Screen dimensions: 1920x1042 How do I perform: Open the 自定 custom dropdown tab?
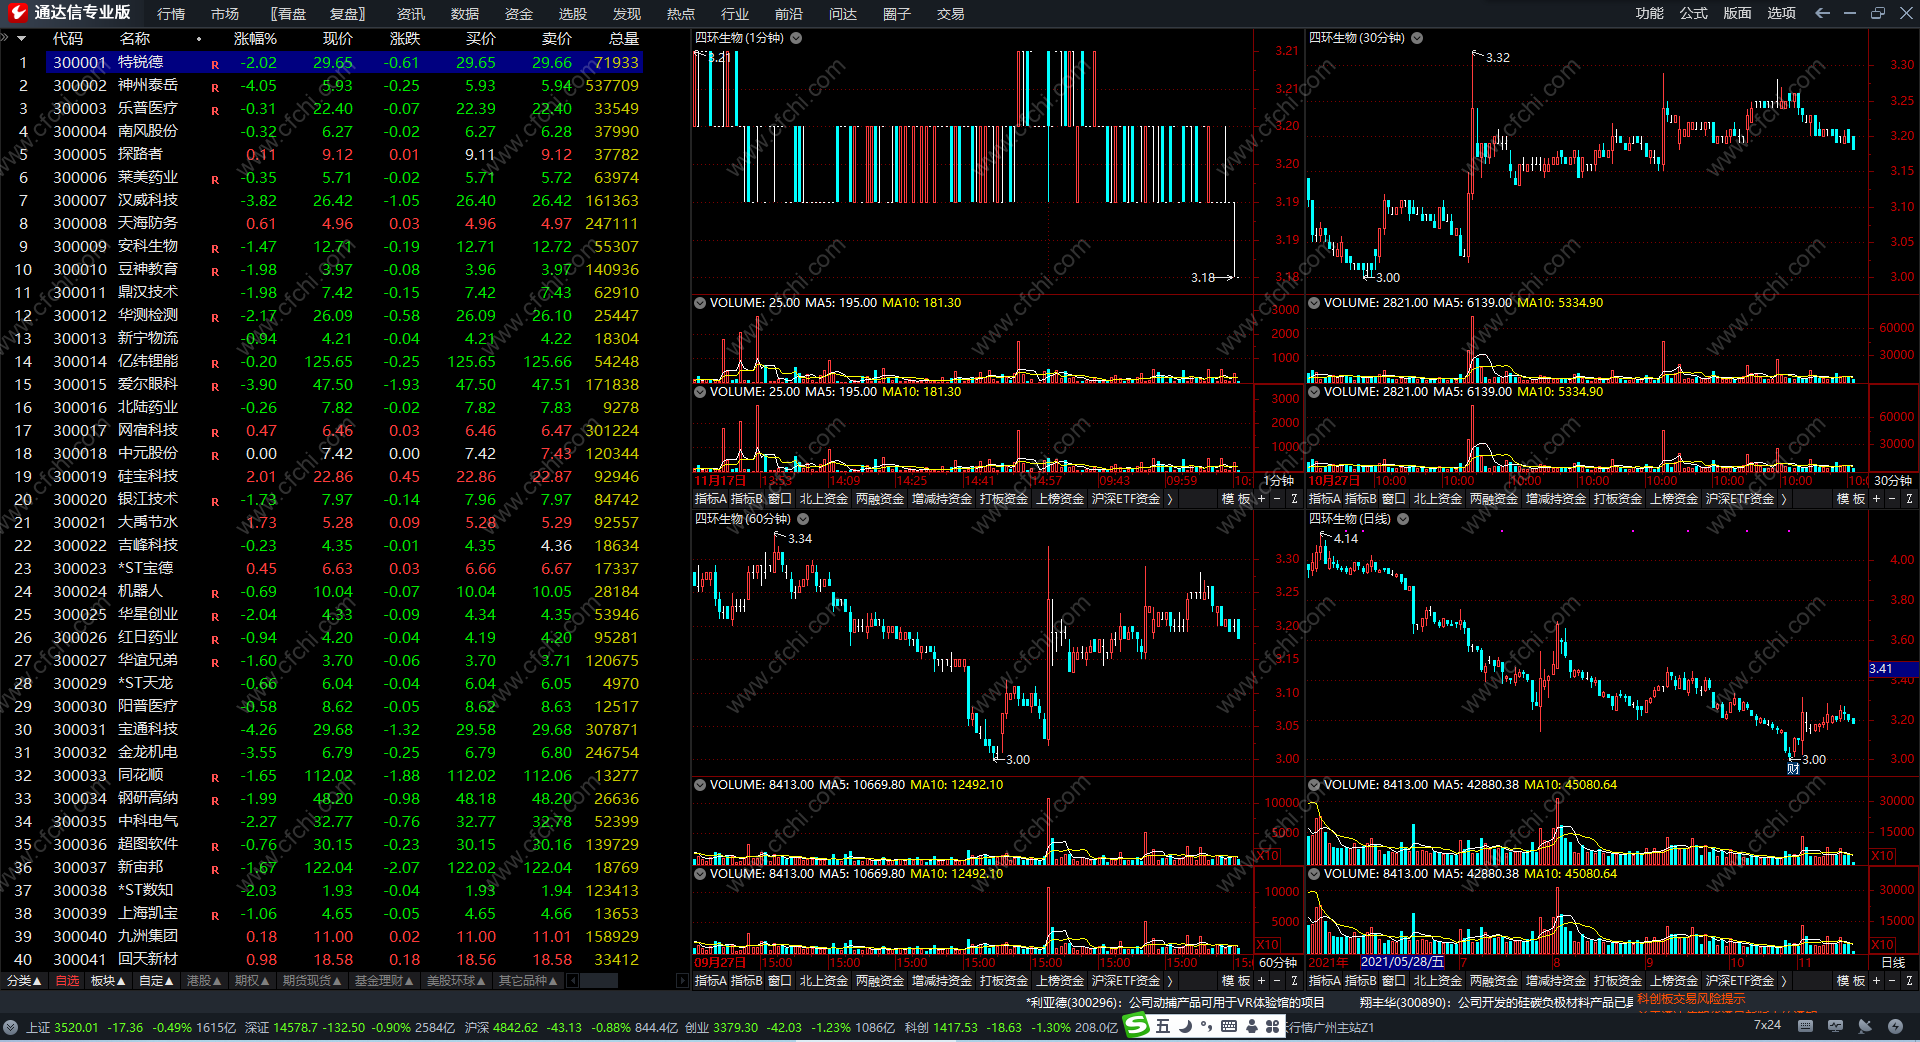pos(156,981)
